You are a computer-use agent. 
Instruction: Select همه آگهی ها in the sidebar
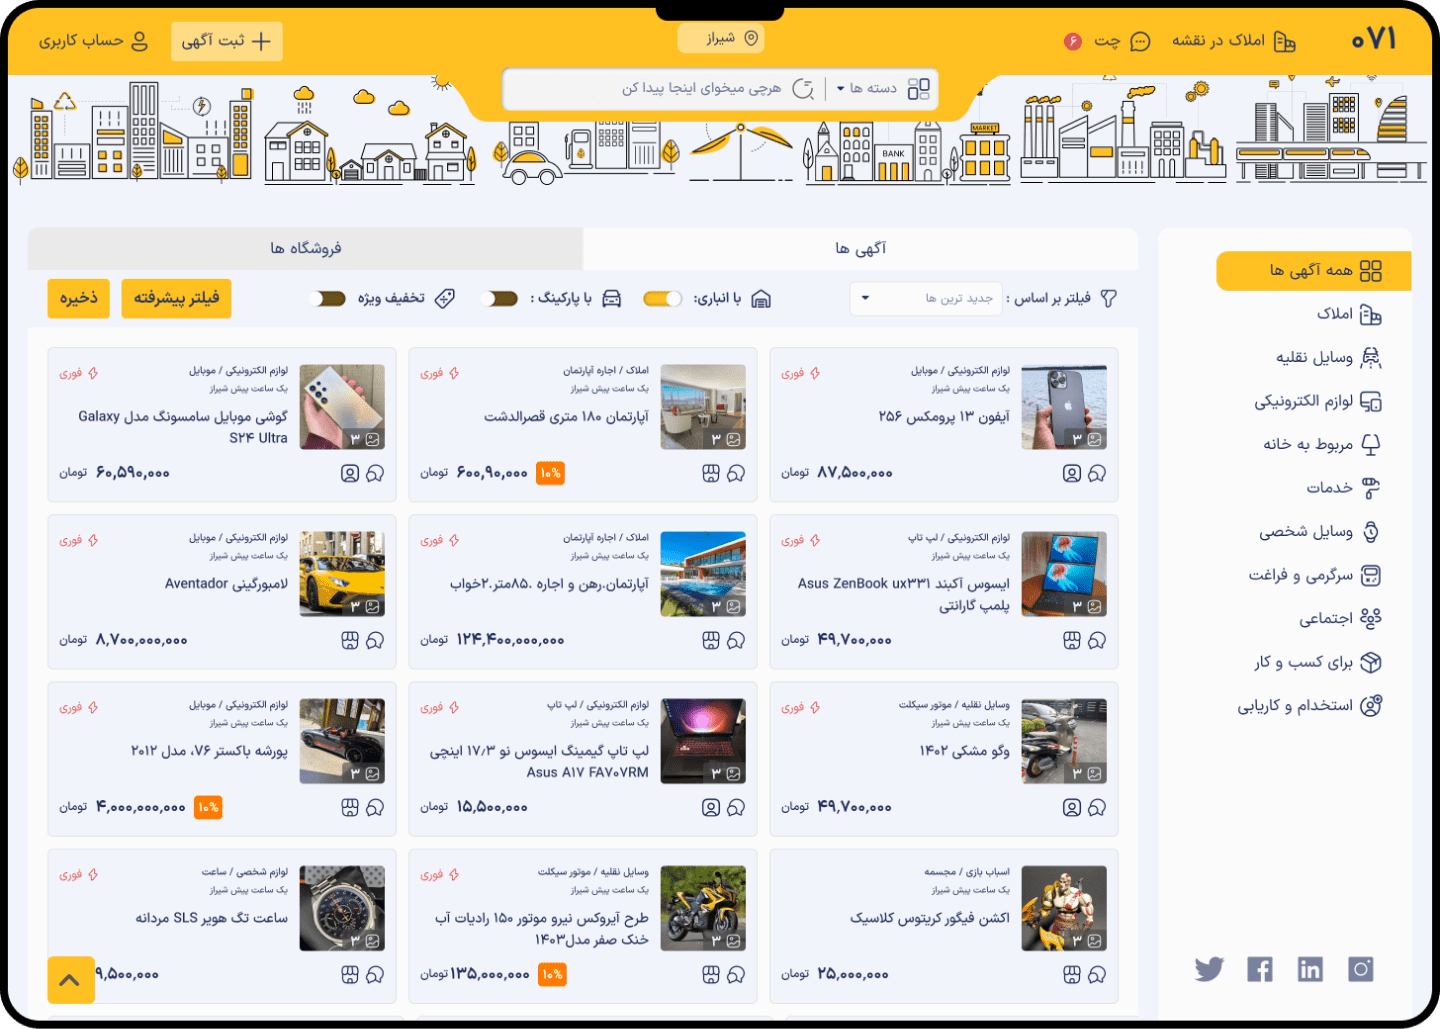coord(1314,271)
